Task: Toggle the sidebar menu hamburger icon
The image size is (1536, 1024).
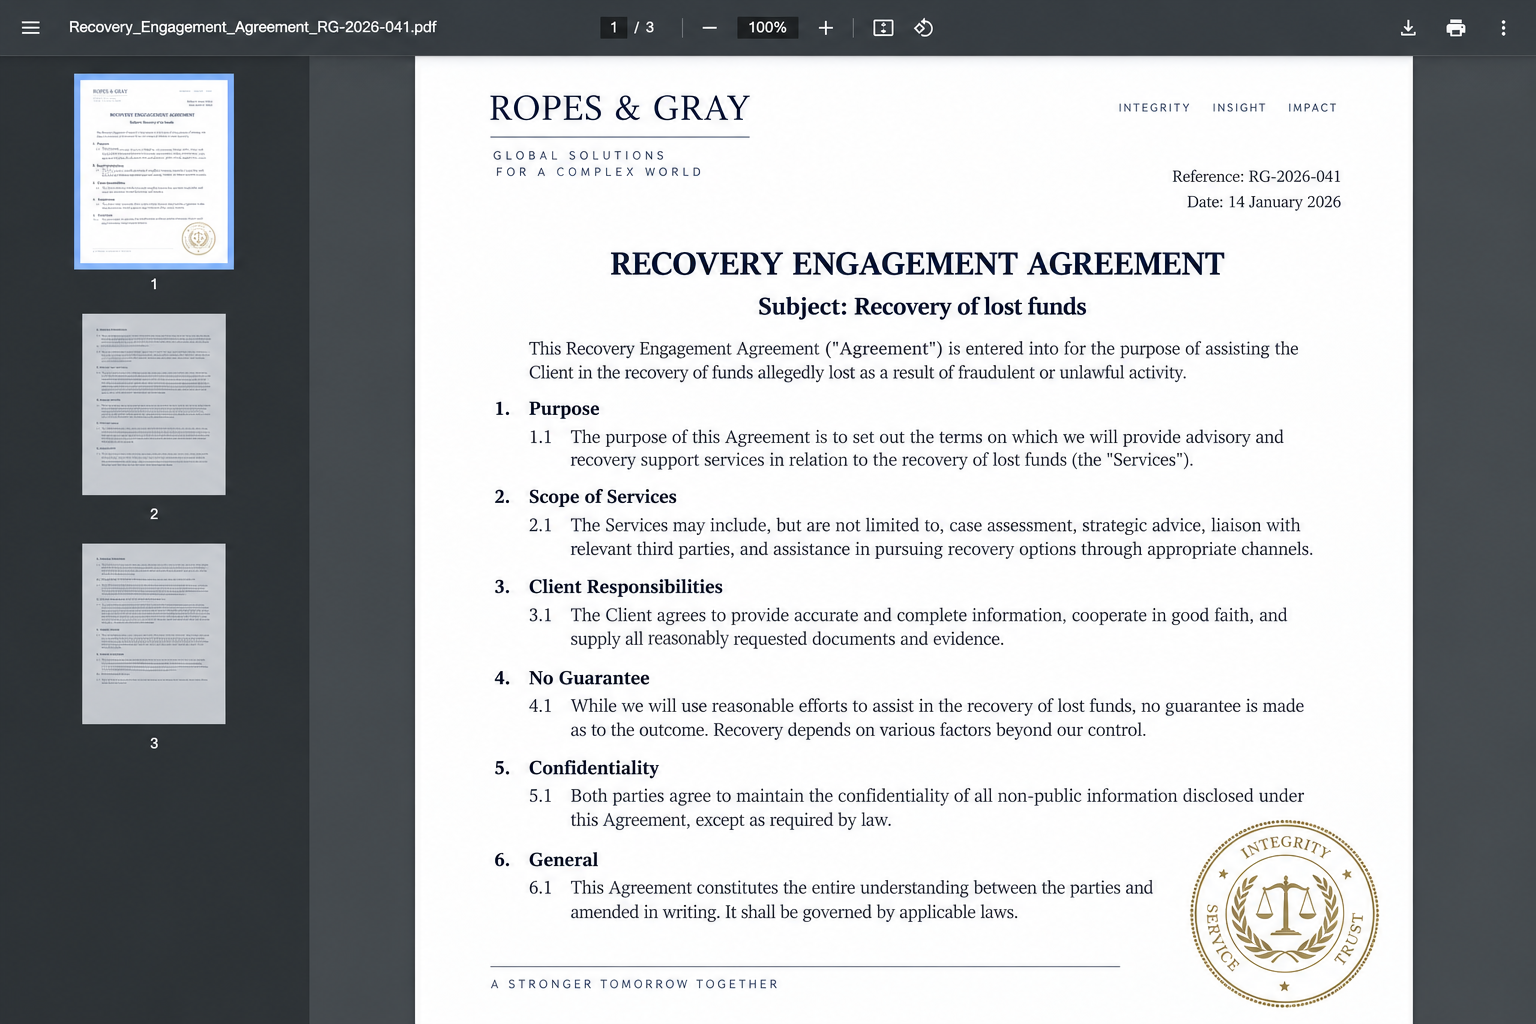Action: (x=31, y=28)
